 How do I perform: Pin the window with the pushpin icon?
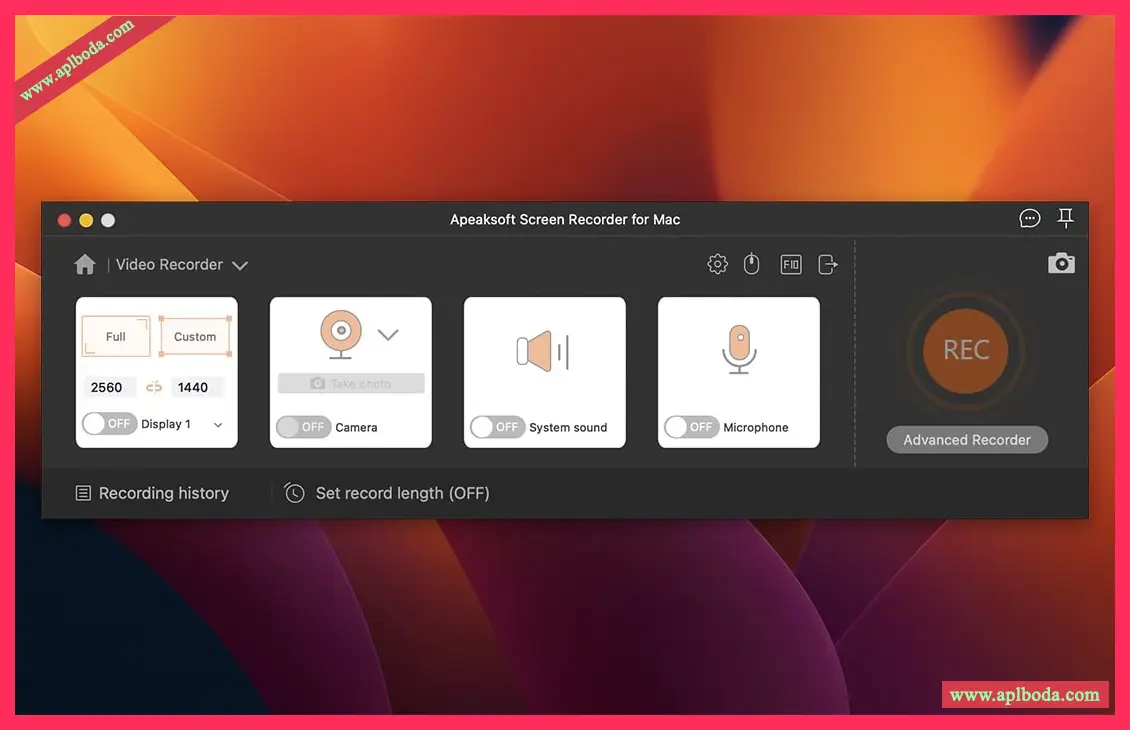pyautogui.click(x=1065, y=218)
